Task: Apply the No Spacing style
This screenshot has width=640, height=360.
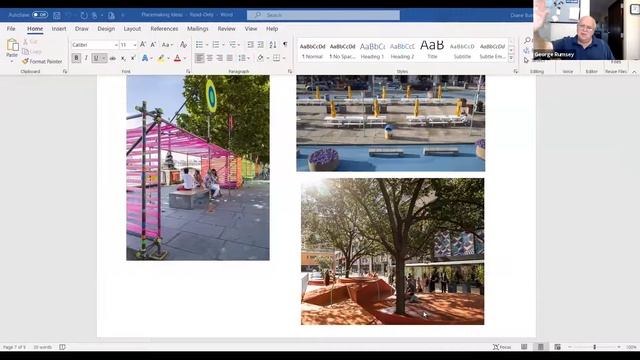Action: point(342,51)
